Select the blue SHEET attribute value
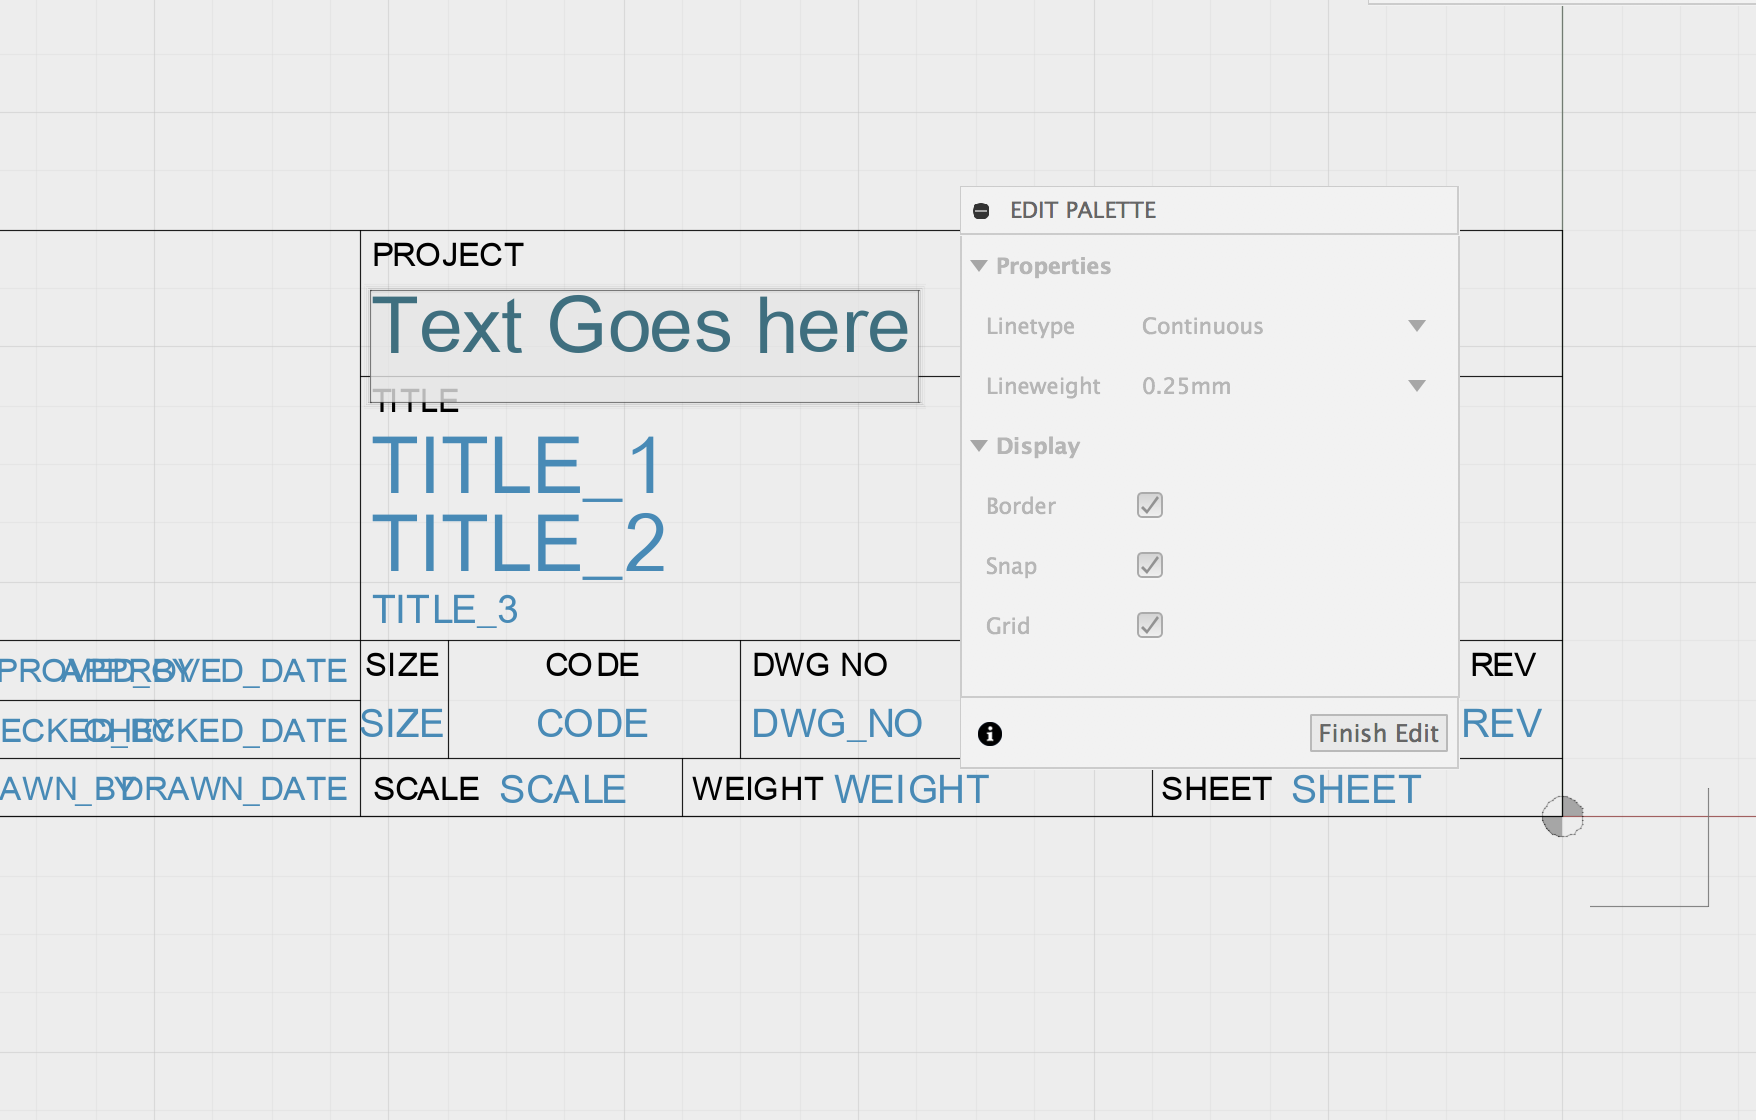Viewport: 1756px width, 1120px height. coord(1356,790)
